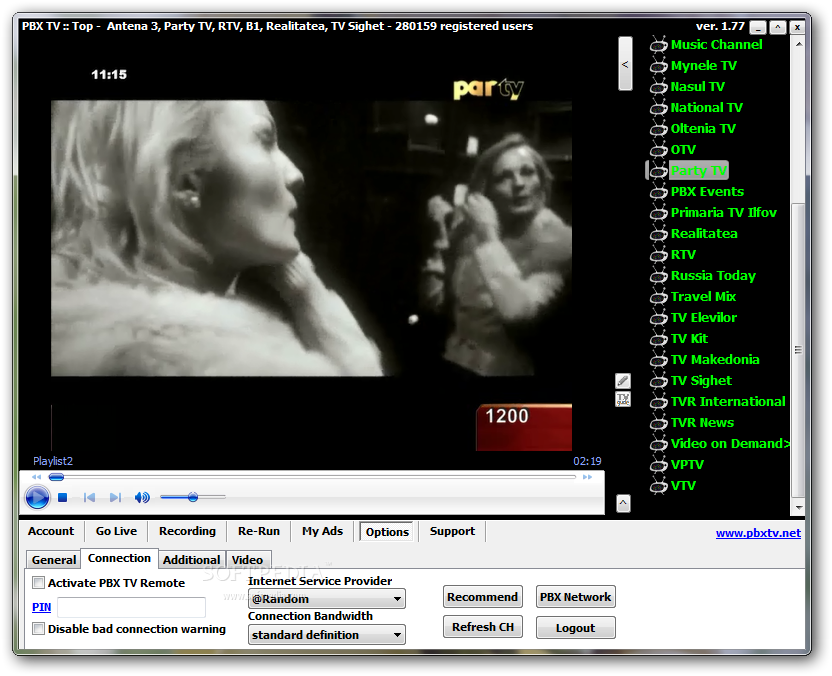The height and width of the screenshot is (676, 832).
Task: Open the Support tab
Action: (452, 531)
